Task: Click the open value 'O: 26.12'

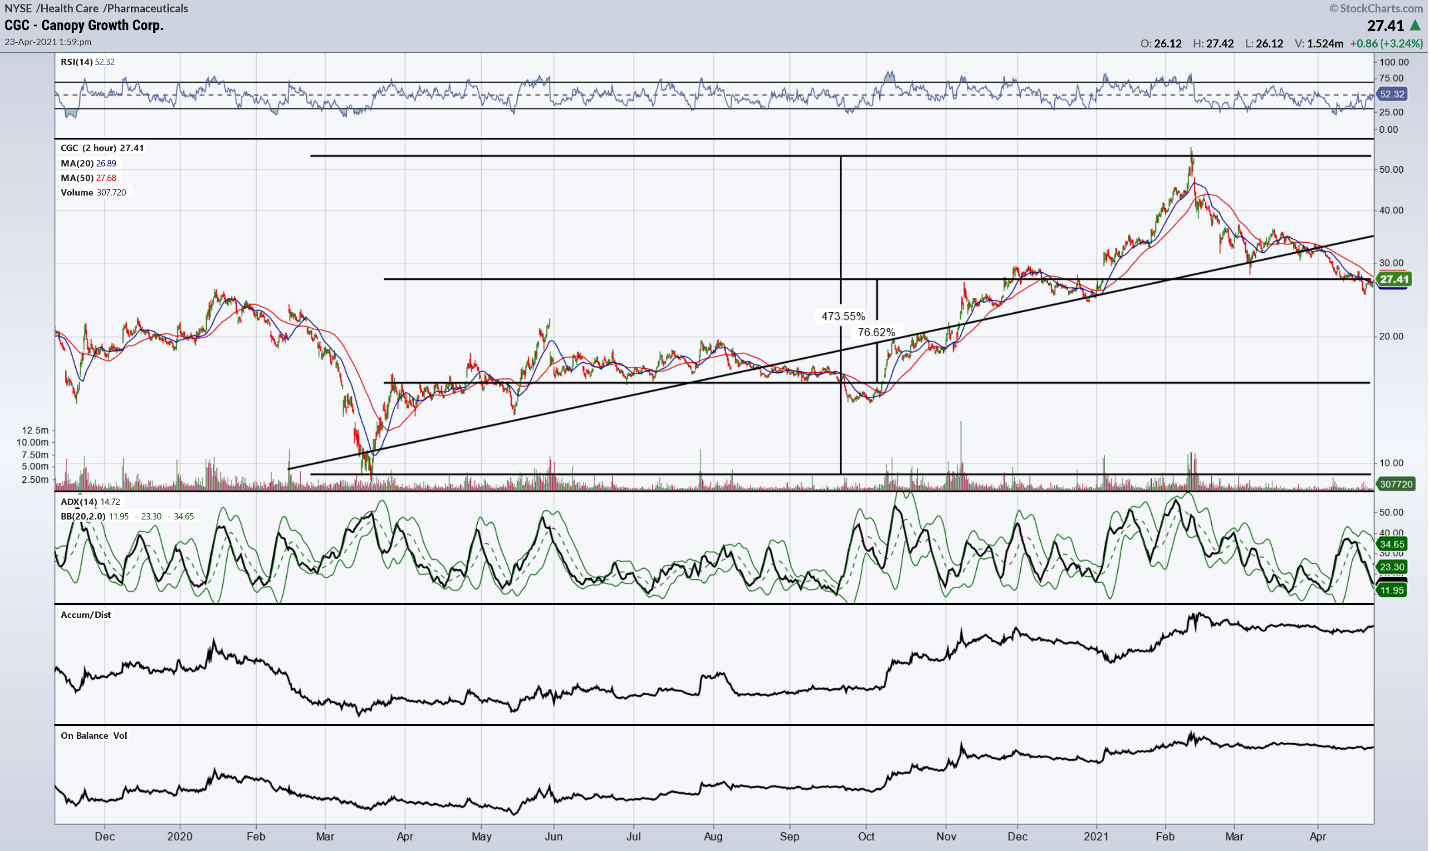Action: coord(1161,44)
